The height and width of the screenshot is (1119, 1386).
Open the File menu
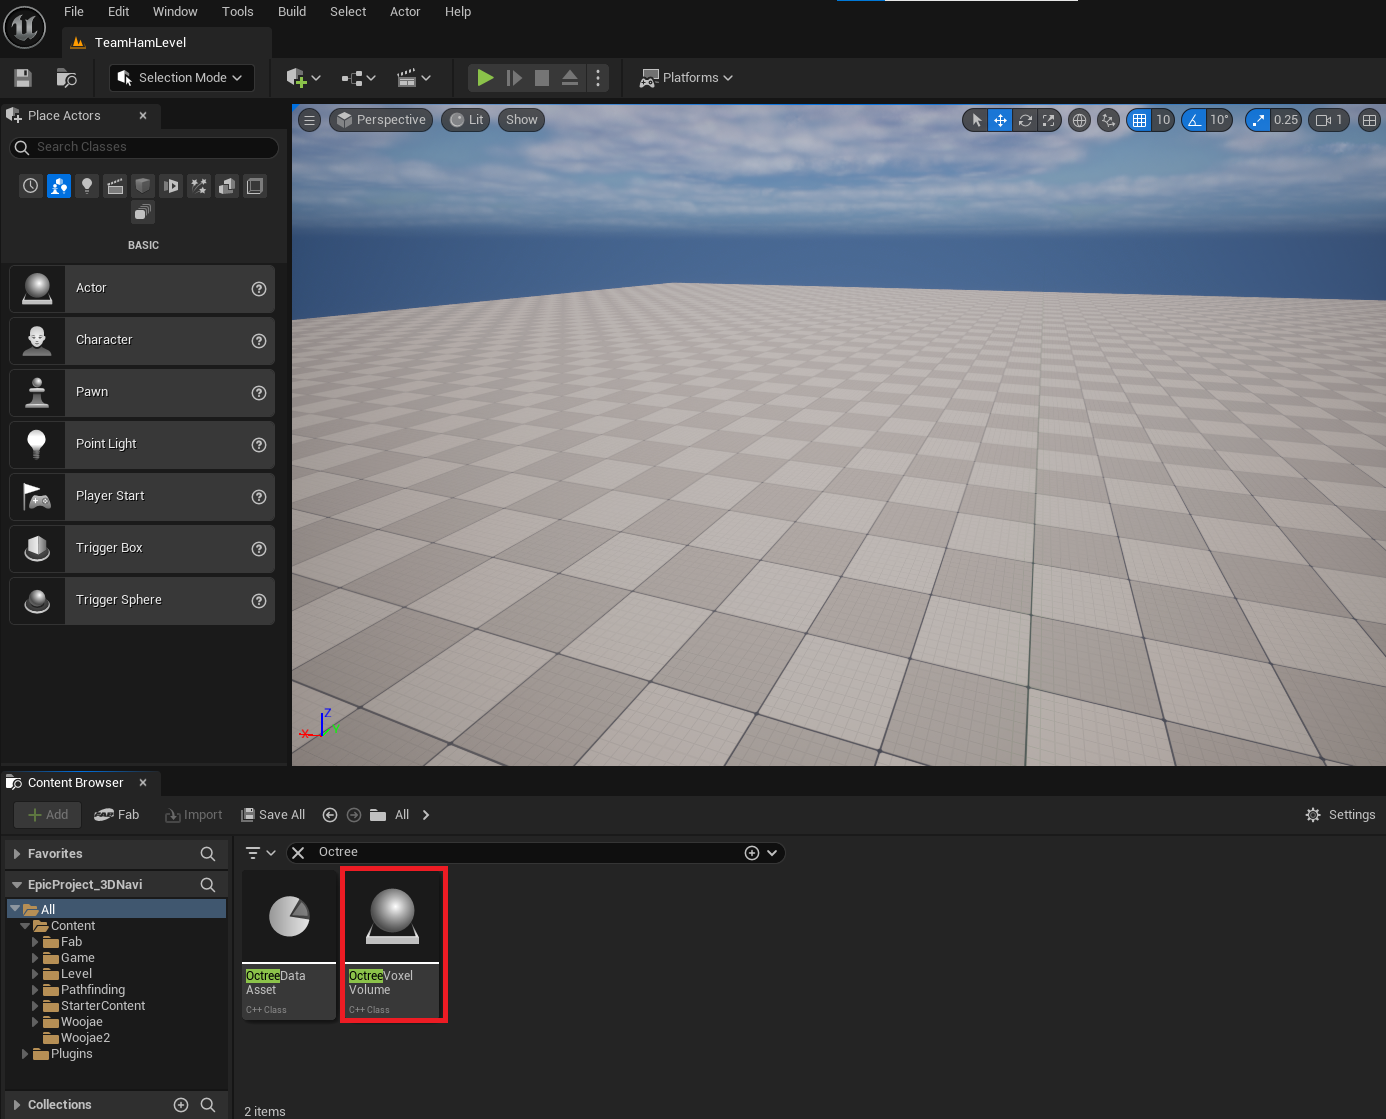click(74, 12)
